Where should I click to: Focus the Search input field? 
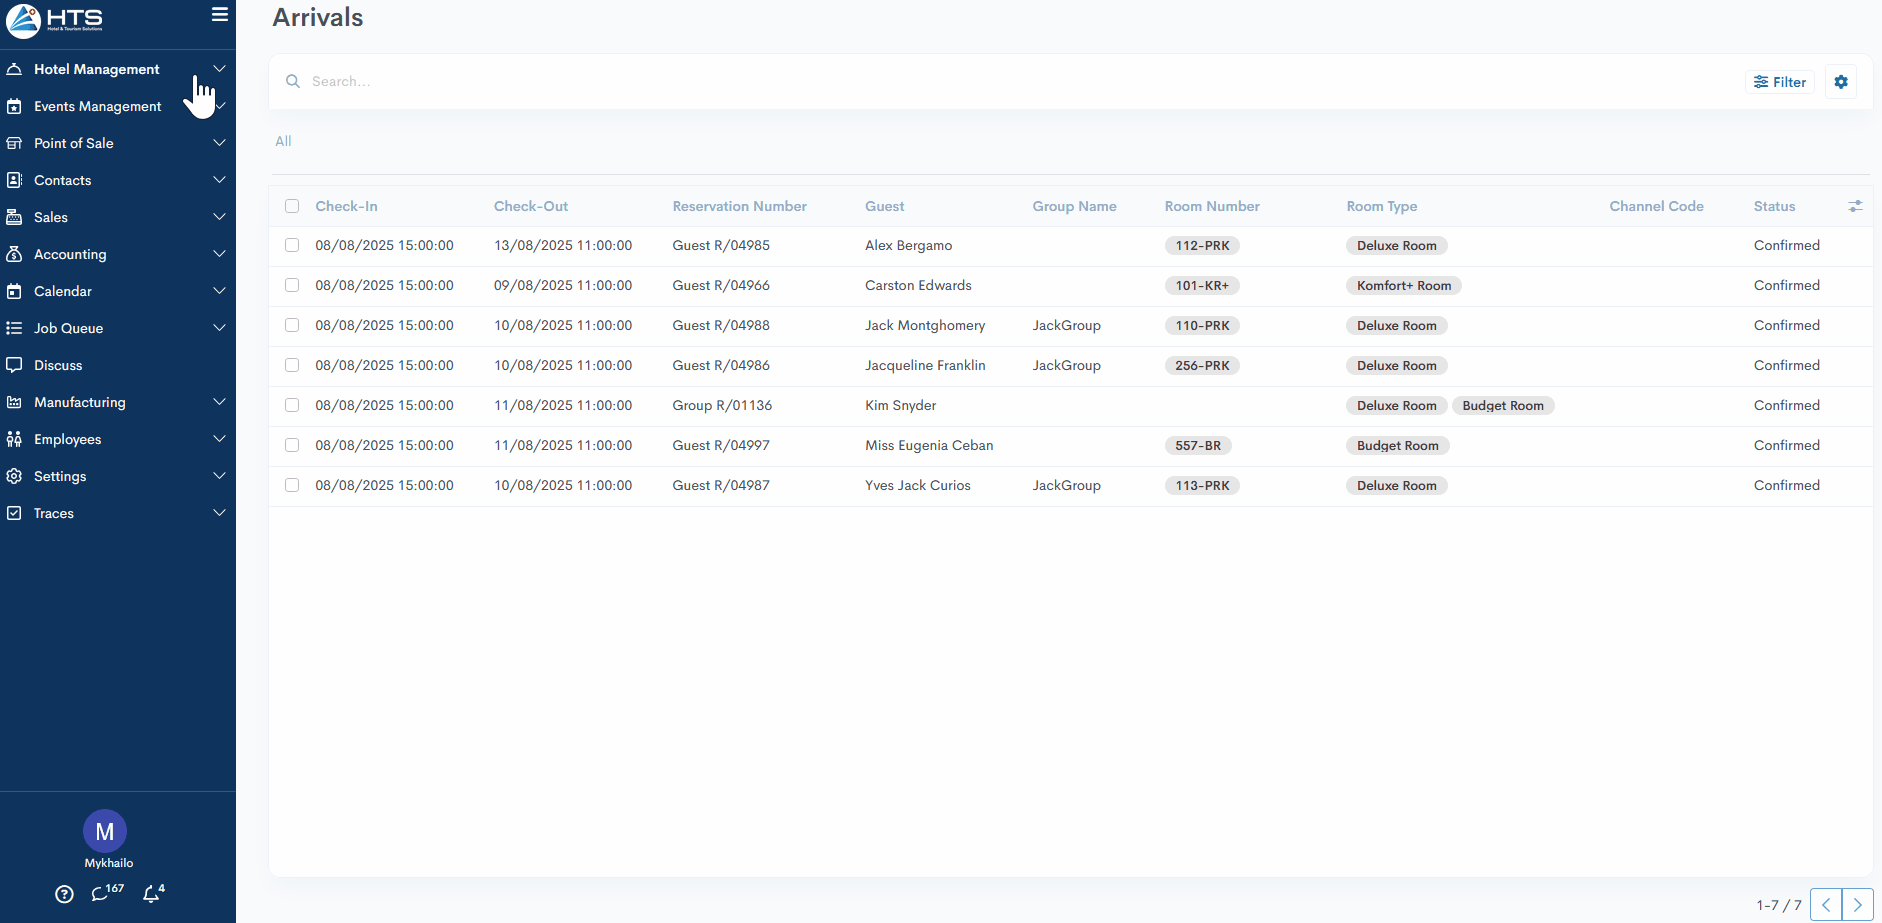click(700, 82)
